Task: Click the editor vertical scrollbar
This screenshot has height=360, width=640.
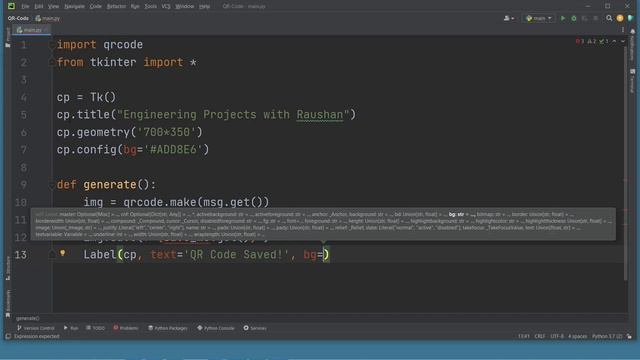Action: point(625,163)
